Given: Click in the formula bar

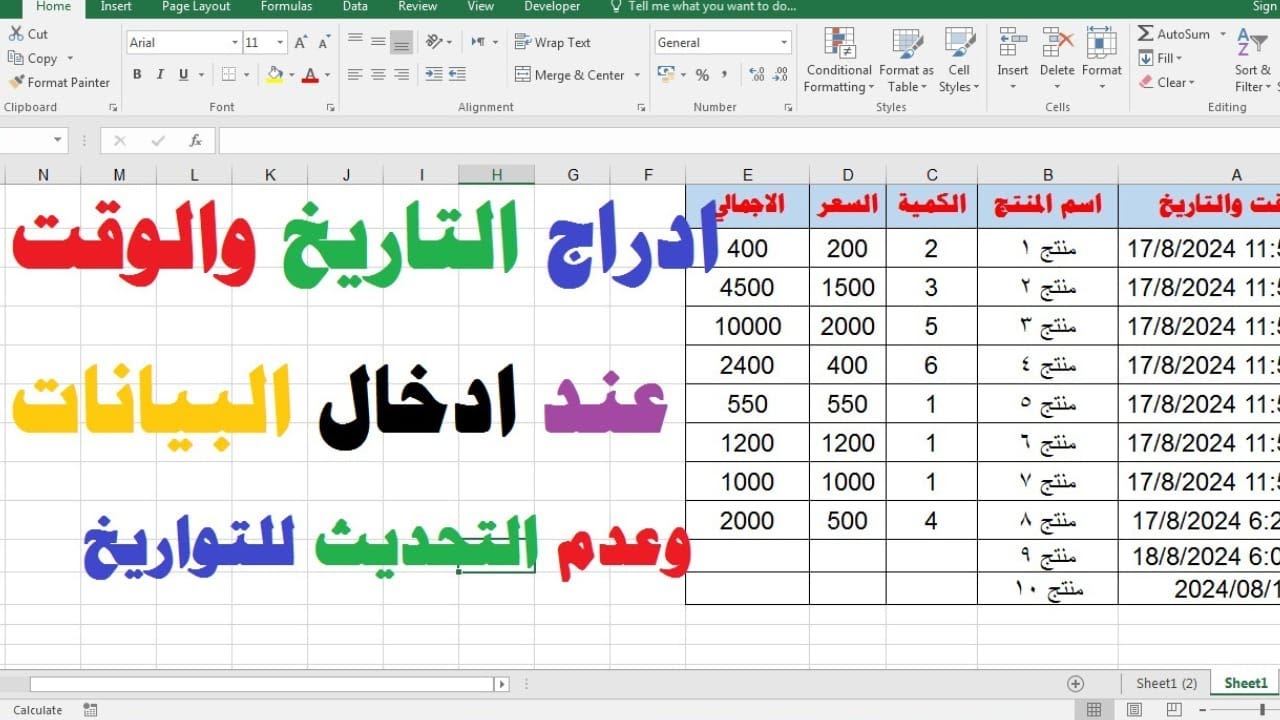Looking at the screenshot, I should [748, 141].
